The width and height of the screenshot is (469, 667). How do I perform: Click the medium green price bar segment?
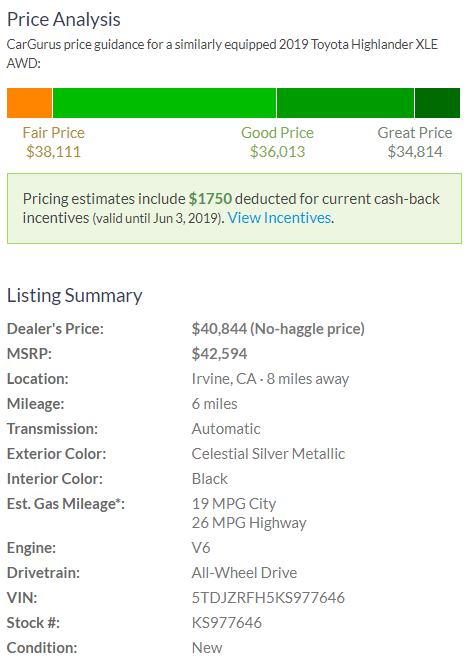[x=345, y=103]
